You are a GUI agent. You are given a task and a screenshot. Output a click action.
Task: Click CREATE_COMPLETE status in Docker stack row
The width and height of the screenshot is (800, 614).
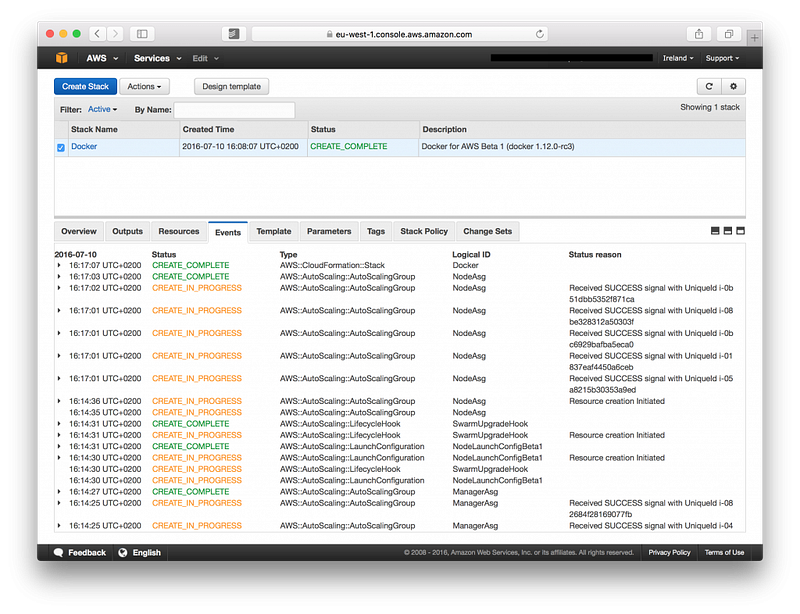point(348,146)
